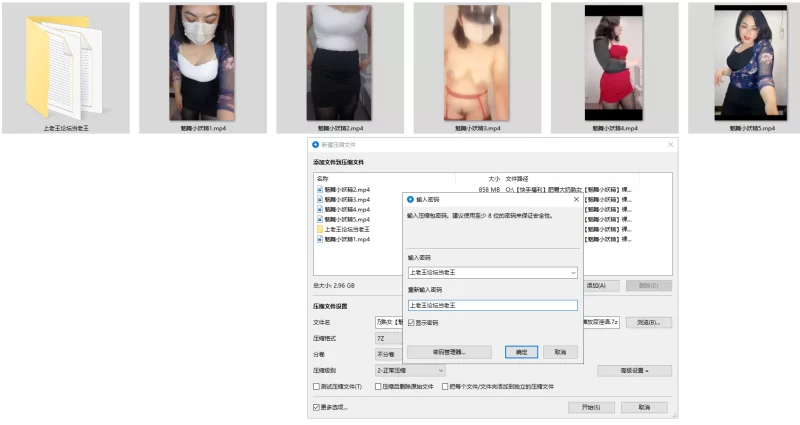The image size is (800, 425).
Task: Click the 名称 column header
Action: 322,178
